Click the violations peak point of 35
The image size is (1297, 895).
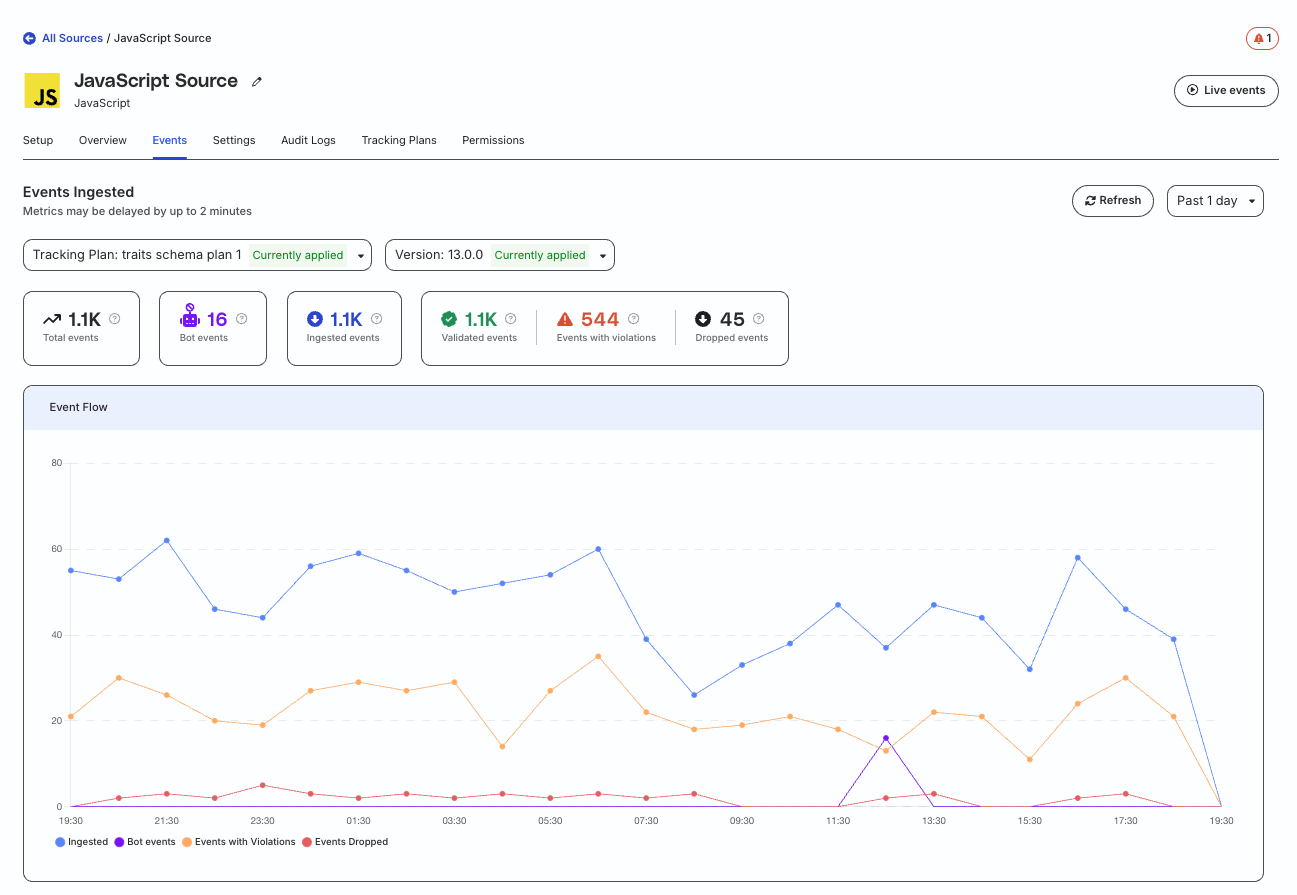pos(598,656)
